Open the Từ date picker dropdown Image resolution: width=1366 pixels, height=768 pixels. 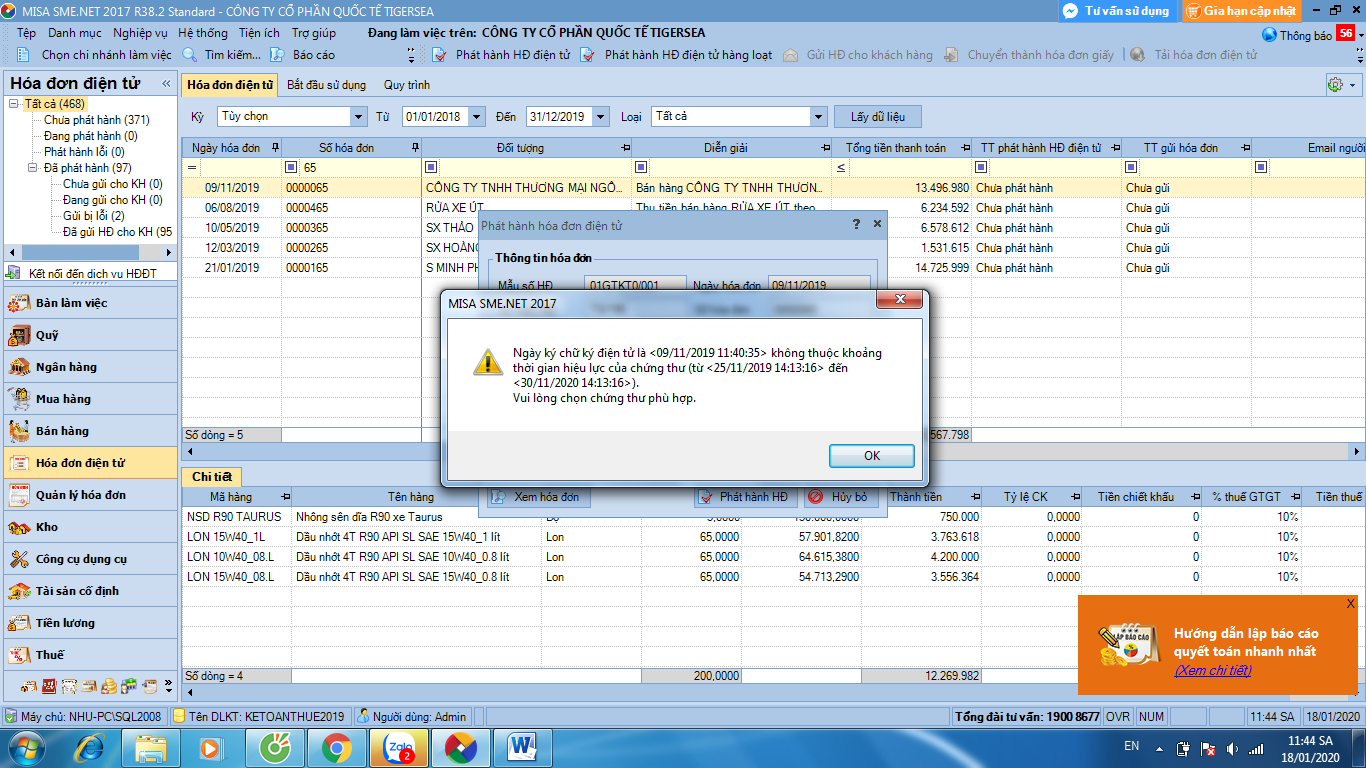point(476,117)
